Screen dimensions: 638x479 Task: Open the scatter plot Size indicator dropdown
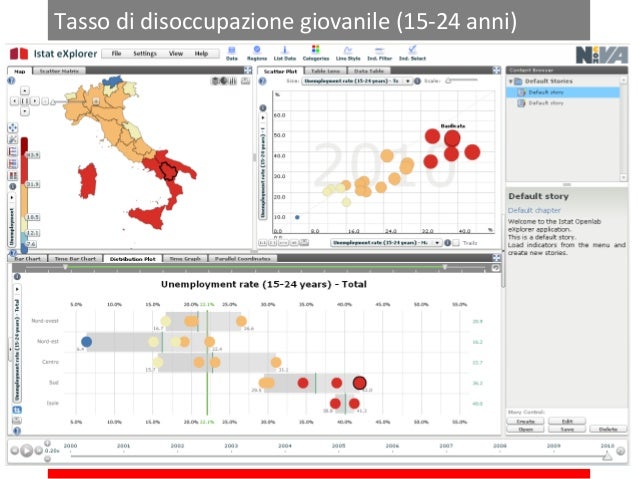pyautogui.click(x=357, y=81)
